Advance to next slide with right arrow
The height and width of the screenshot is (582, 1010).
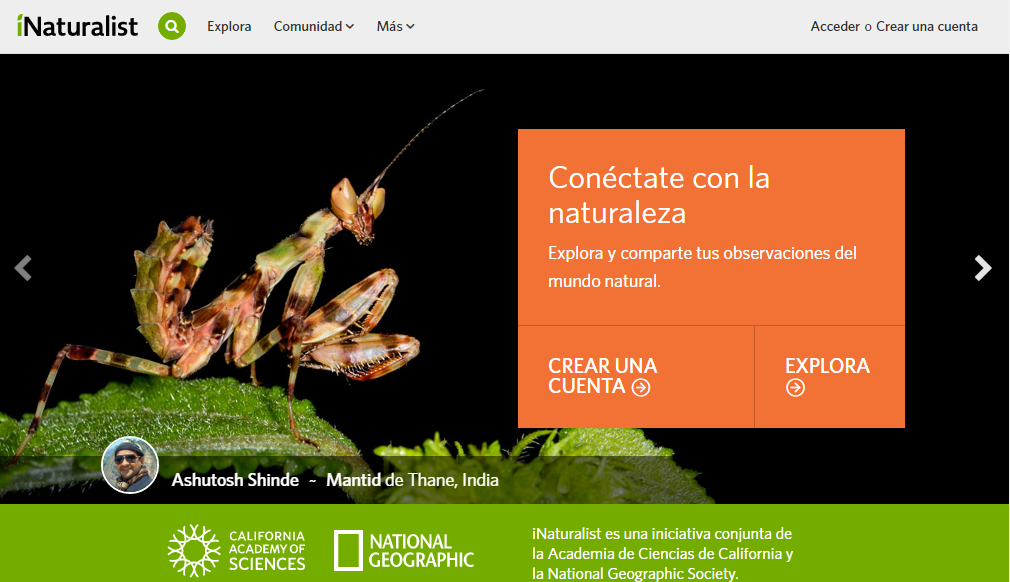(x=982, y=268)
